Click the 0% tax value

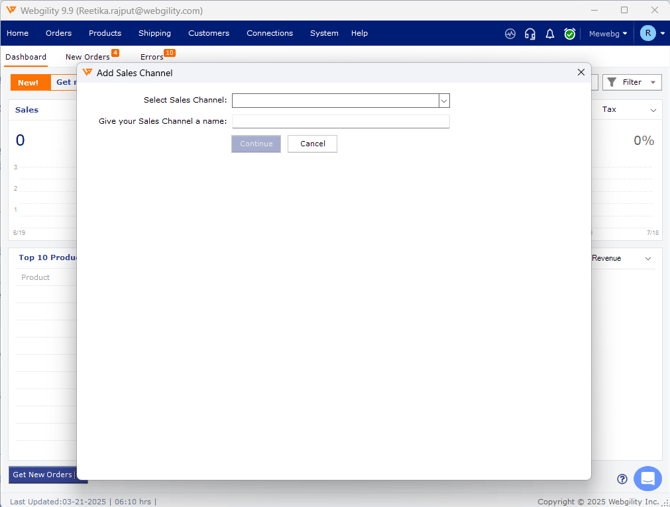644,141
